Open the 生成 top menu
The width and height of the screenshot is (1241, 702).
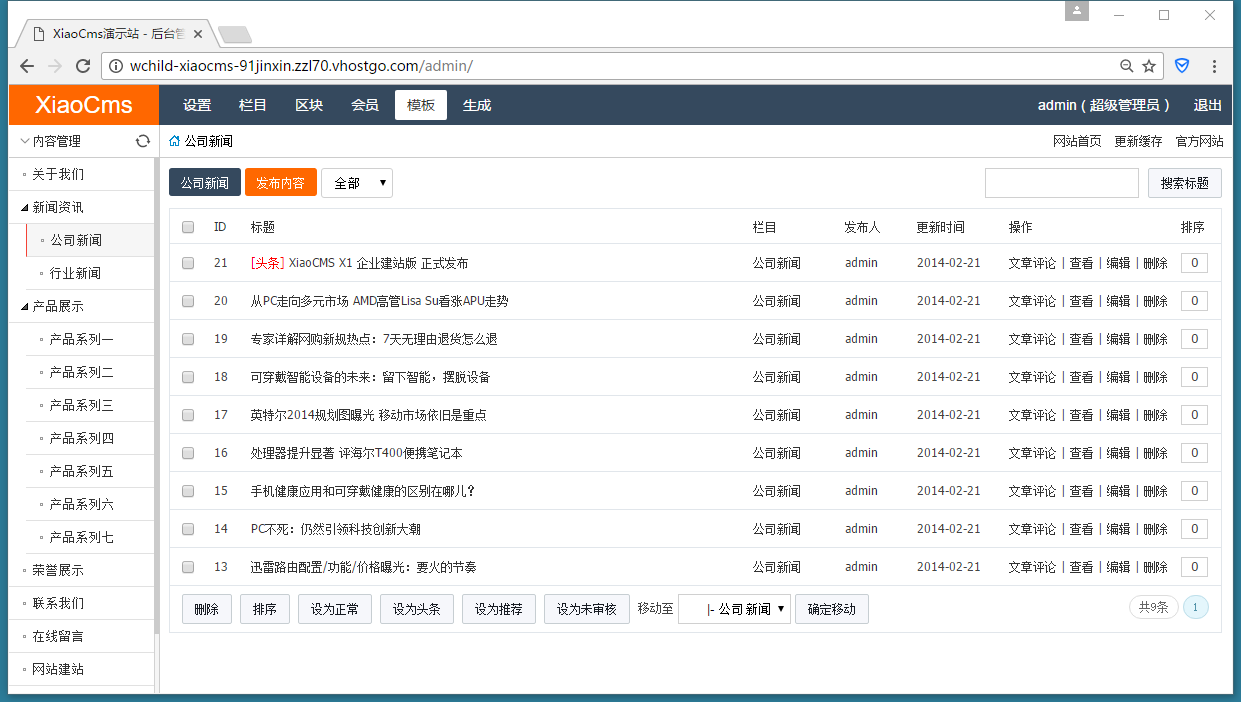[x=477, y=105]
